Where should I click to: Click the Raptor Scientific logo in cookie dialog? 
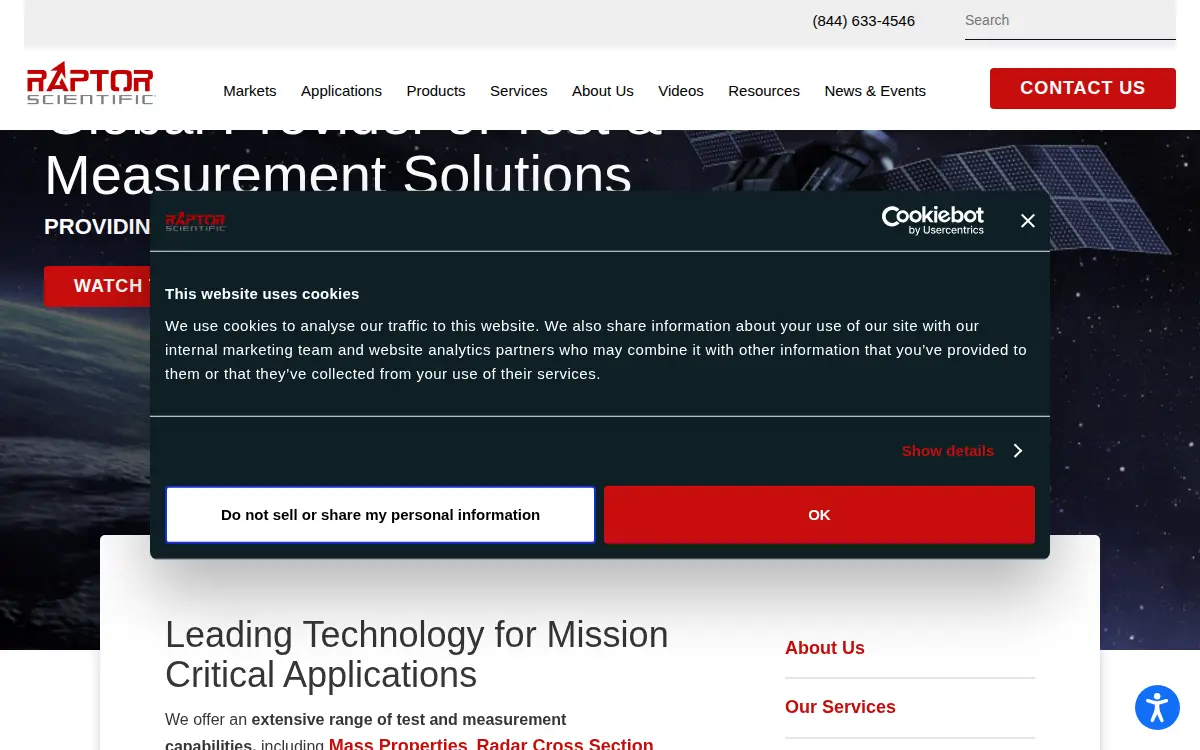coord(195,221)
